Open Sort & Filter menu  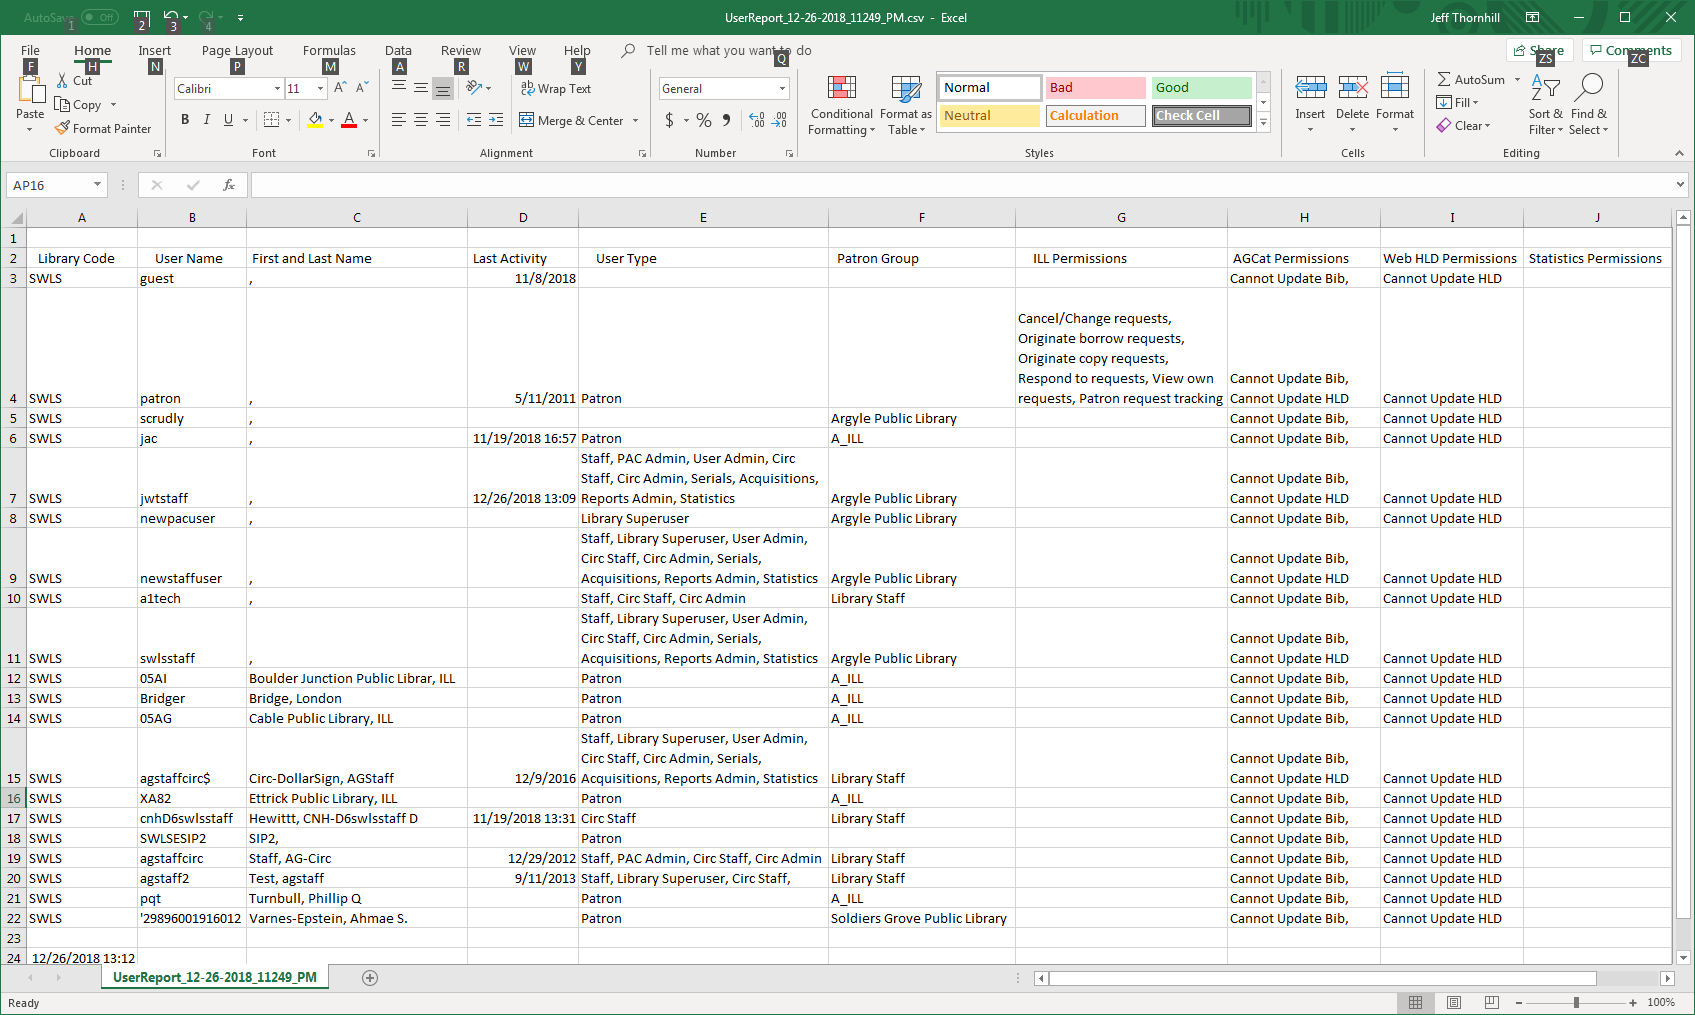(x=1545, y=105)
